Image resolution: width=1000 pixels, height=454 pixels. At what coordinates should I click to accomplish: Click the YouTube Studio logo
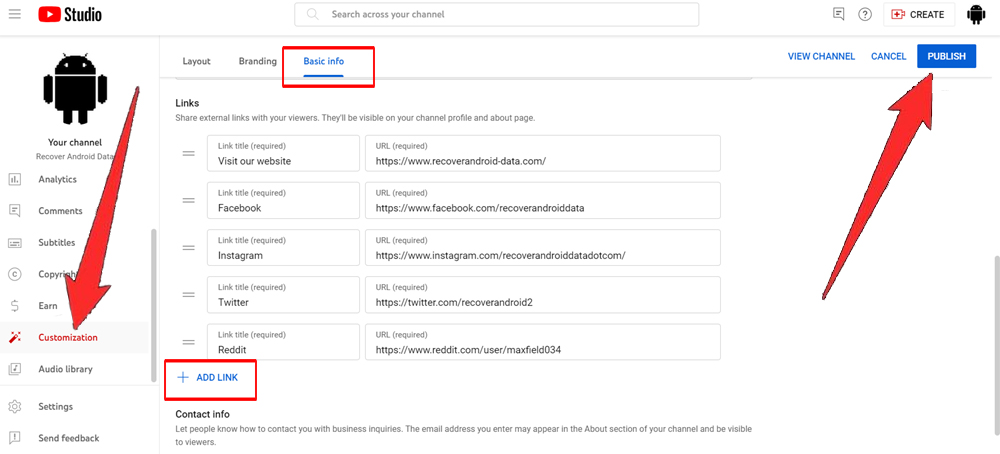pos(70,15)
